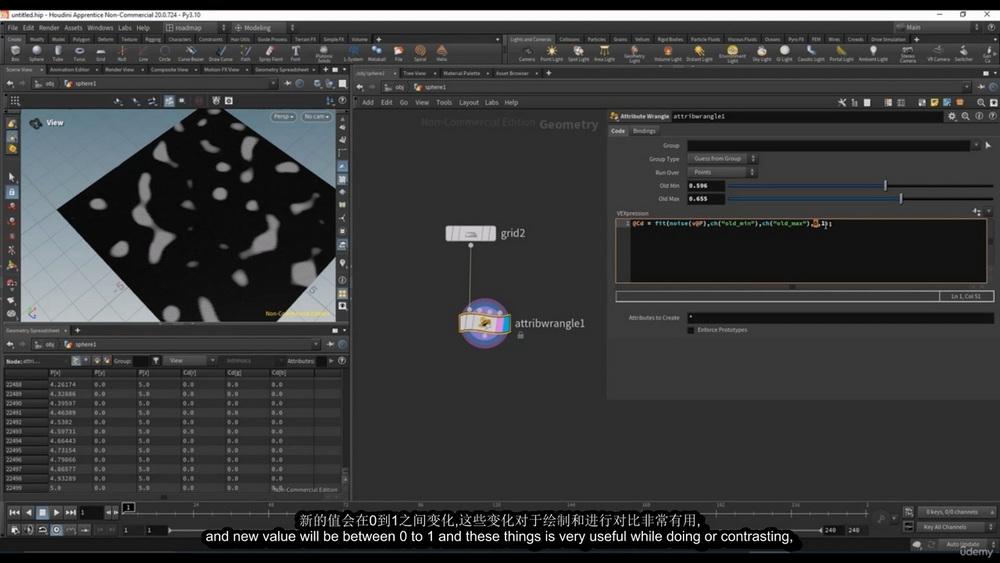Screen dimensions: 1000x563
Task: Select the Tube shelf tool
Action: pyautogui.click(x=58, y=53)
